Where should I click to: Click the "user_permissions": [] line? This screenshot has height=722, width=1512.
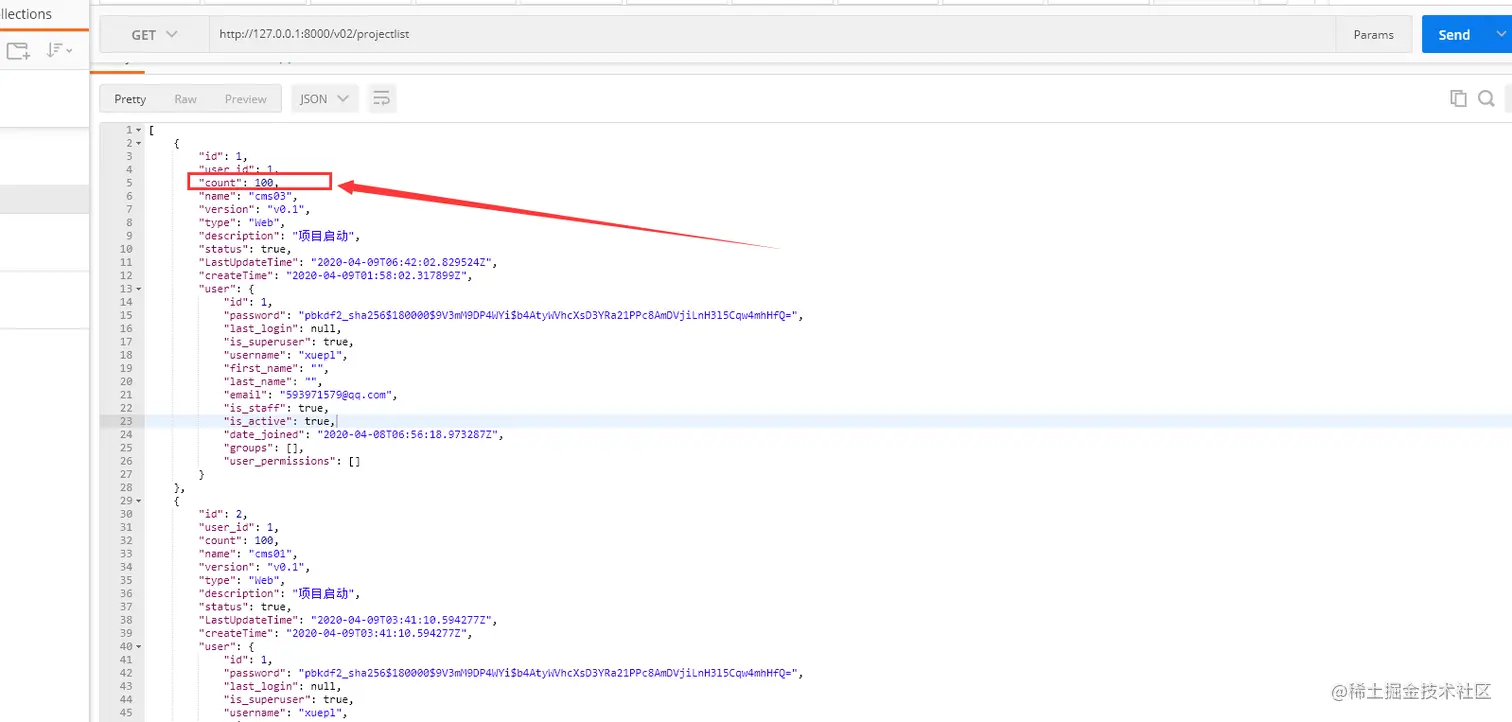point(292,461)
